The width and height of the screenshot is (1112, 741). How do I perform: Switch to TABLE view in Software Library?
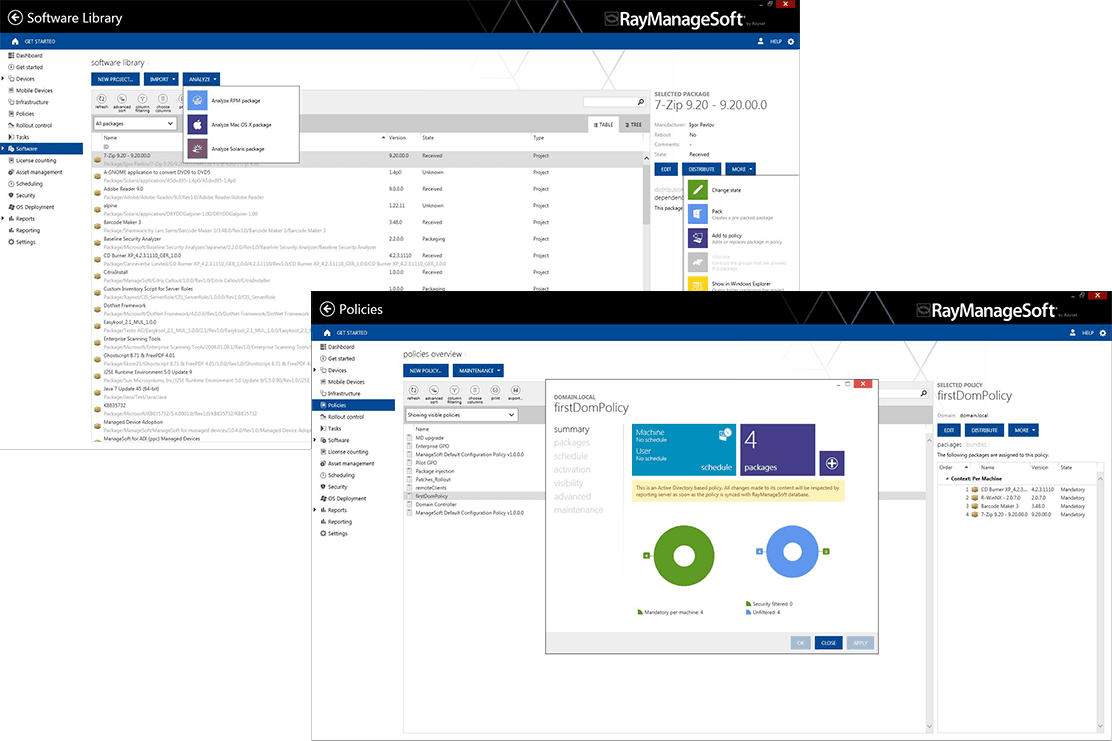[604, 125]
